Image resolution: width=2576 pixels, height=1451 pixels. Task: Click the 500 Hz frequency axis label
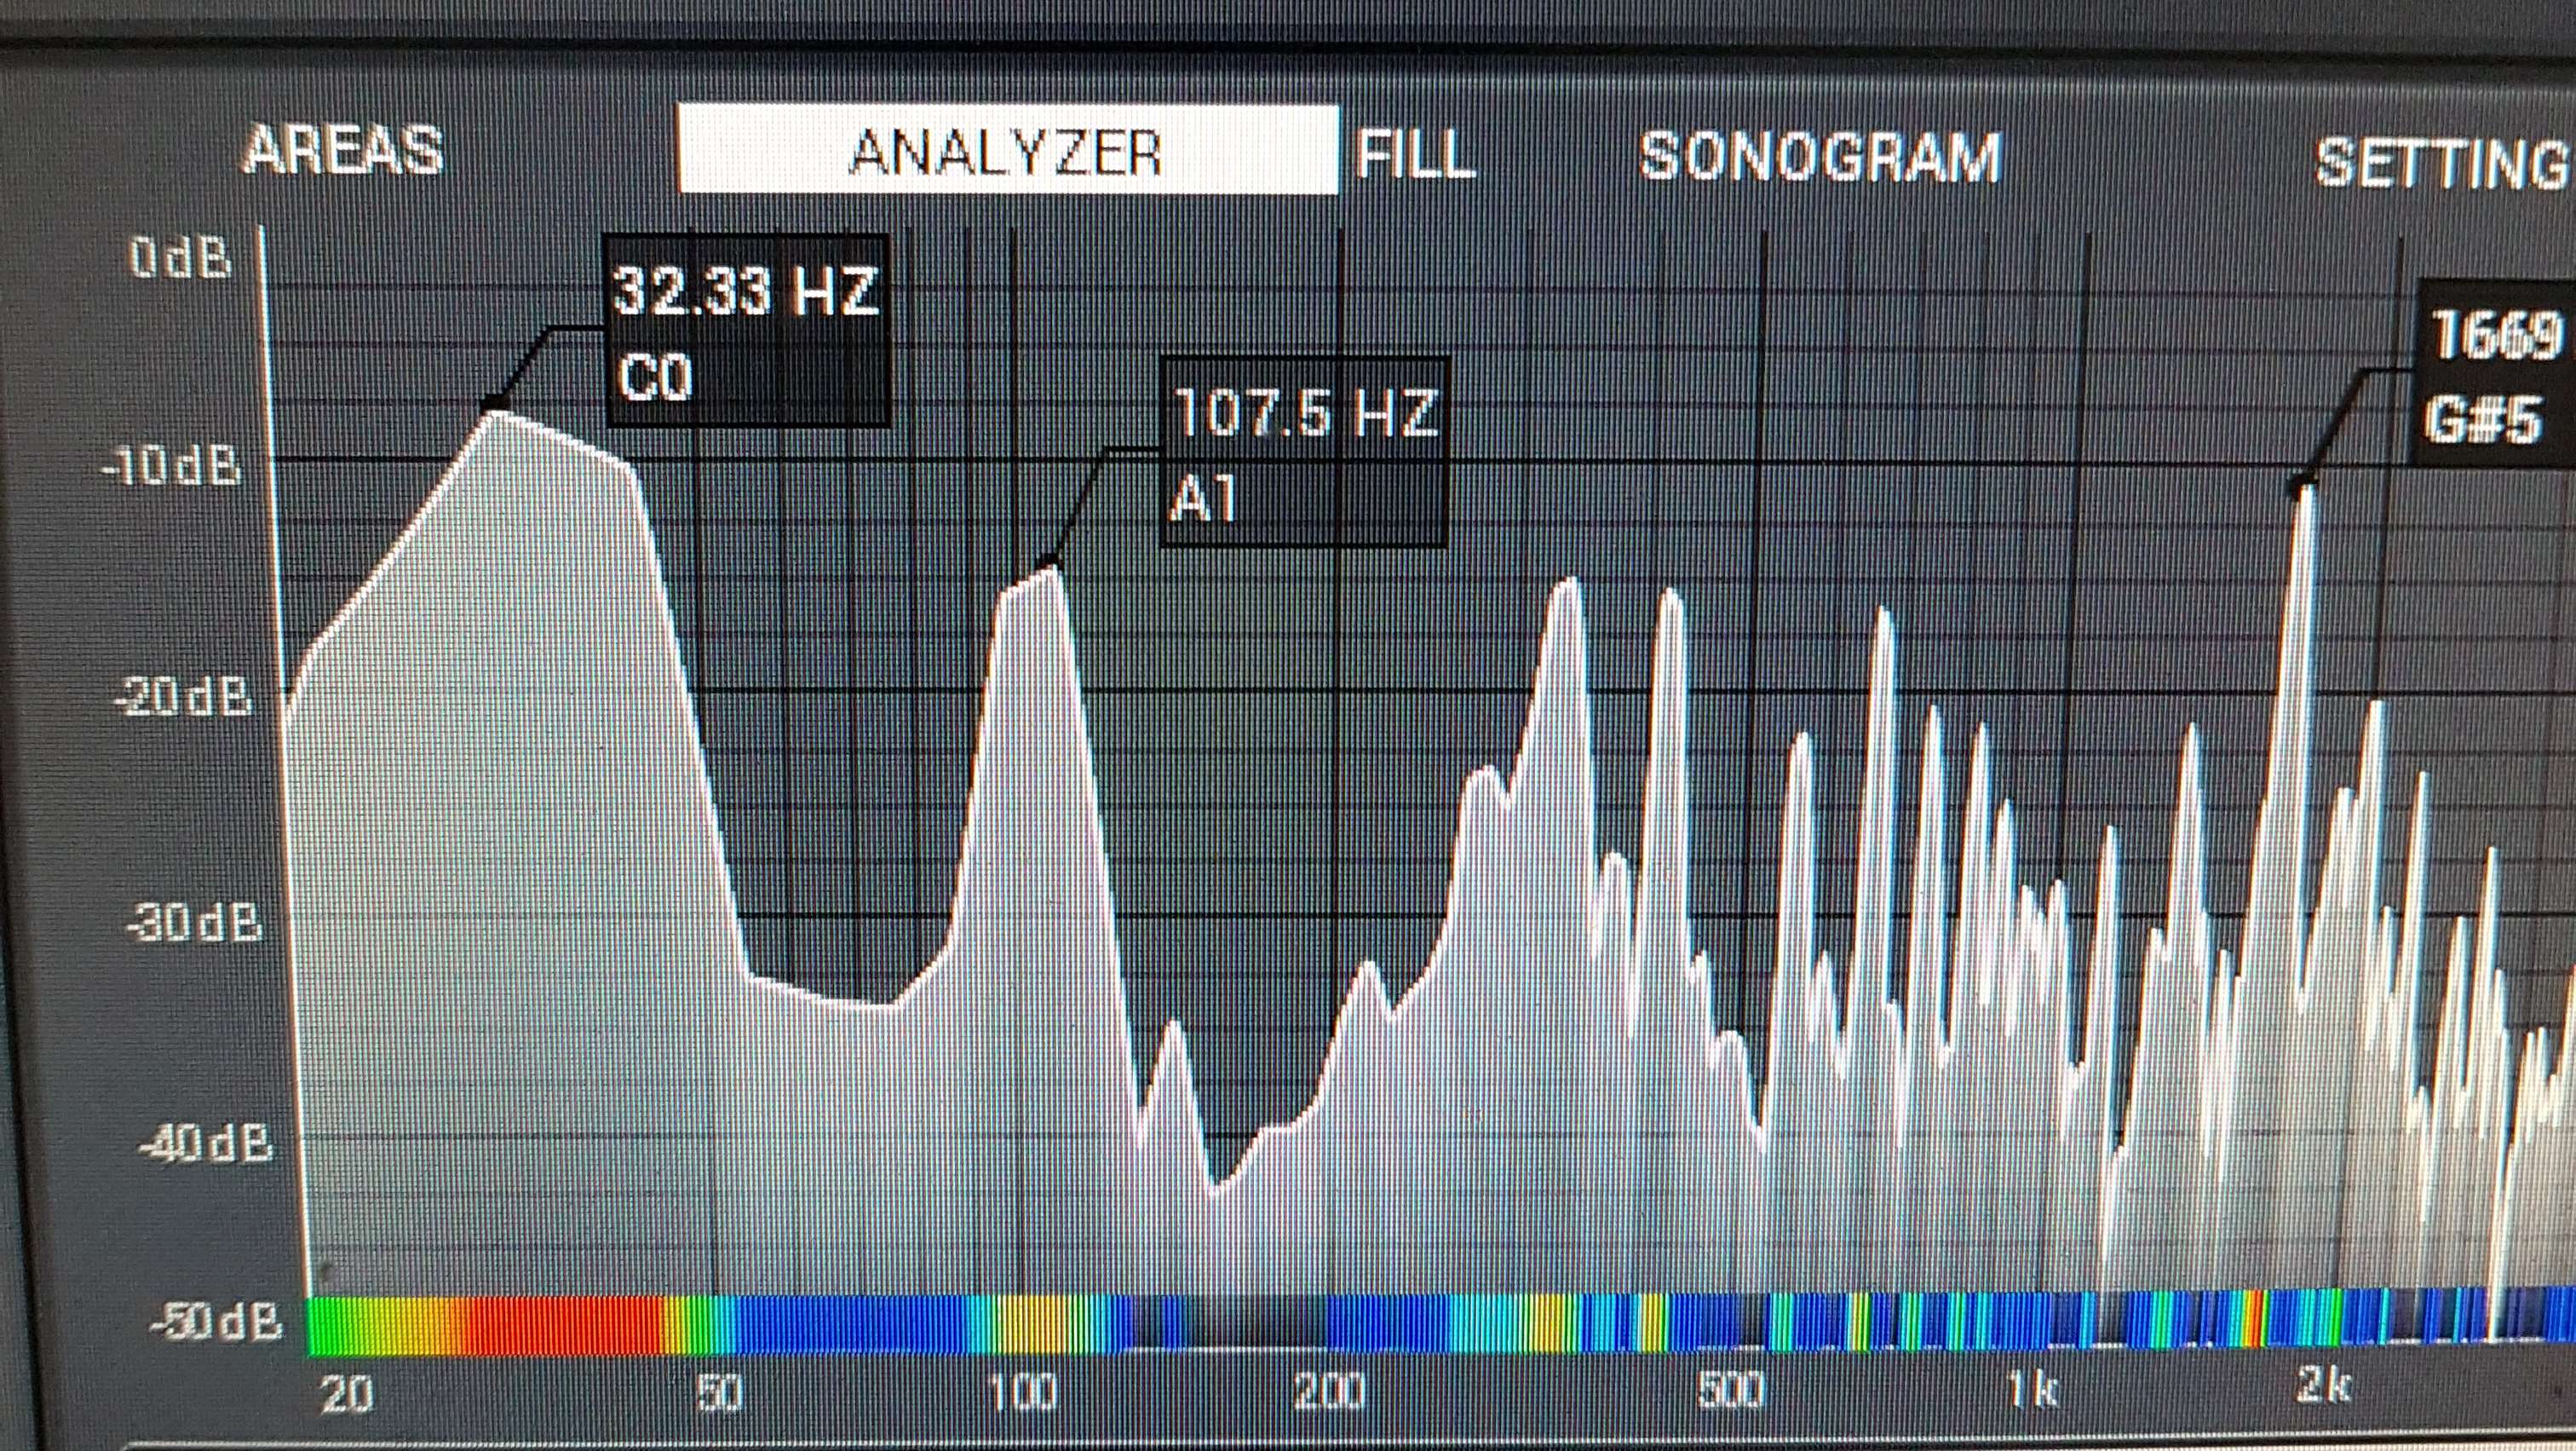coord(1732,1390)
